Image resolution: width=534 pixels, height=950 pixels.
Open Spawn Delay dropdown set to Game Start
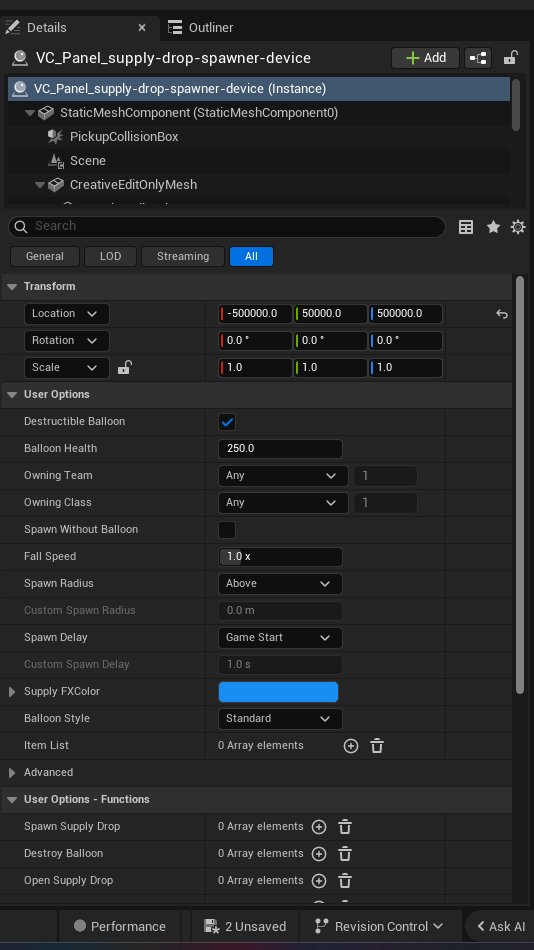(280, 637)
